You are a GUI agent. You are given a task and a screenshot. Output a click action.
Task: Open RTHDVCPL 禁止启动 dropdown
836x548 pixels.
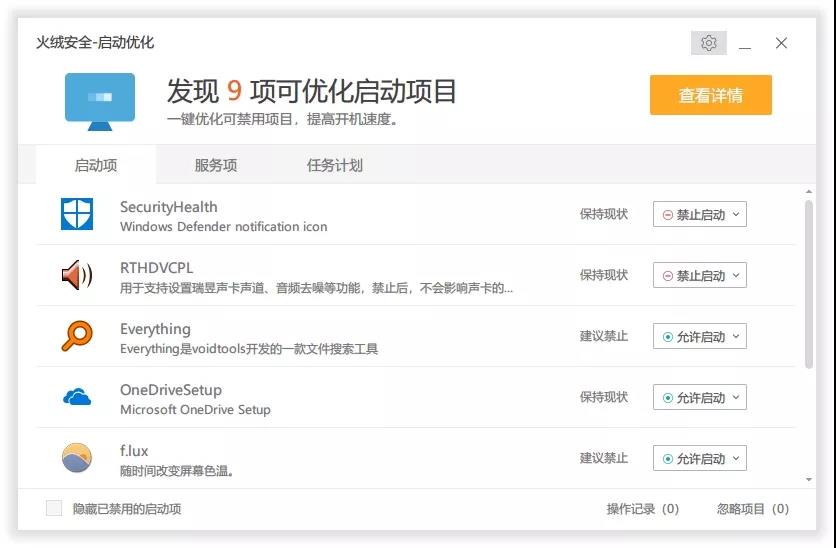[700, 276]
